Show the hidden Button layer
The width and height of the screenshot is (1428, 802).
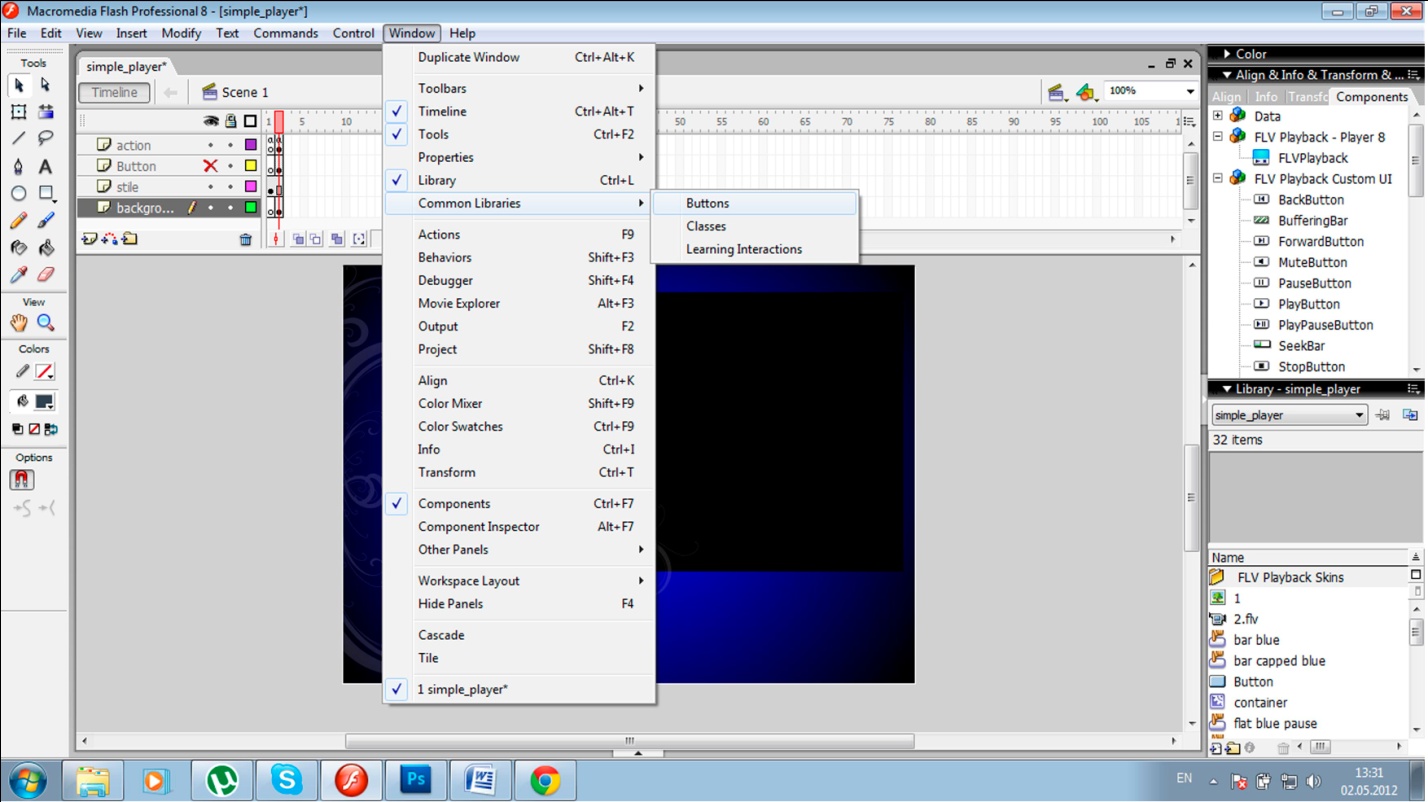[x=210, y=166]
